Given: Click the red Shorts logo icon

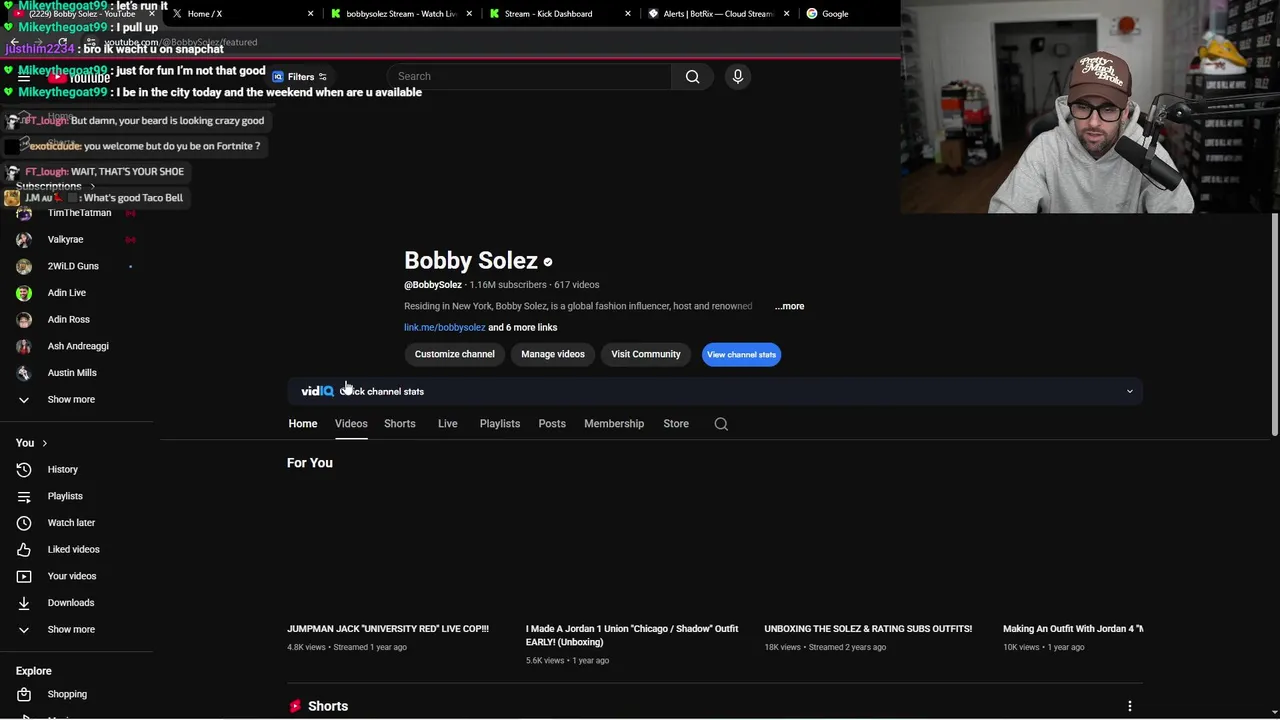Looking at the screenshot, I should coord(295,706).
